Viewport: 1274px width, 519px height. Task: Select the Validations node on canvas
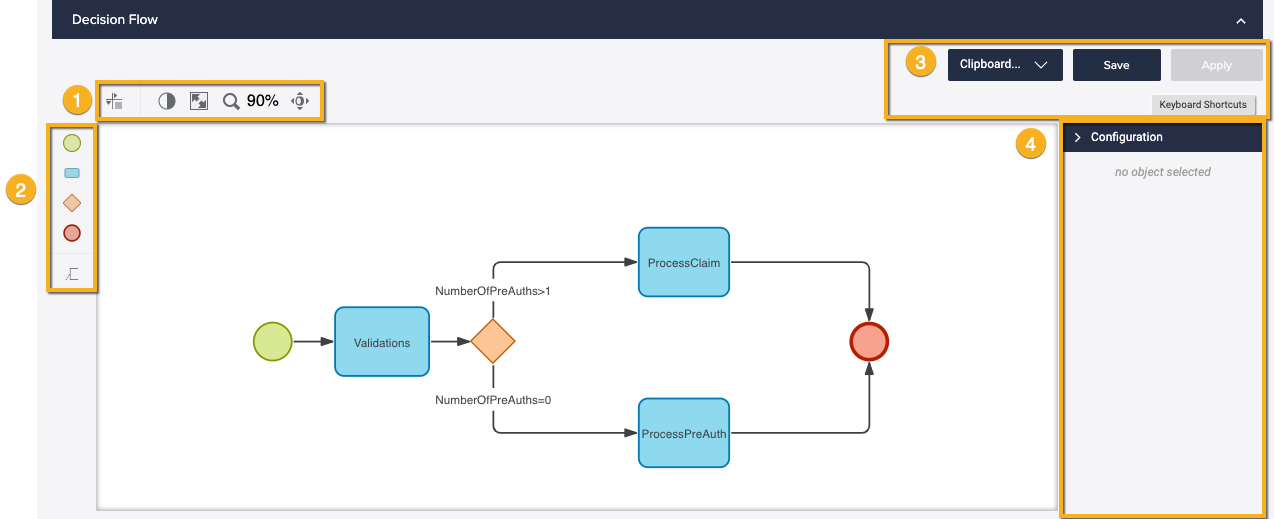point(382,342)
